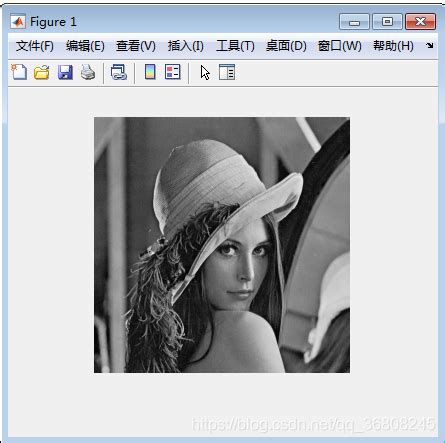This screenshot has height=443, width=445.
Task: Toggle the Property Editor panel icon
Action: click(227, 72)
